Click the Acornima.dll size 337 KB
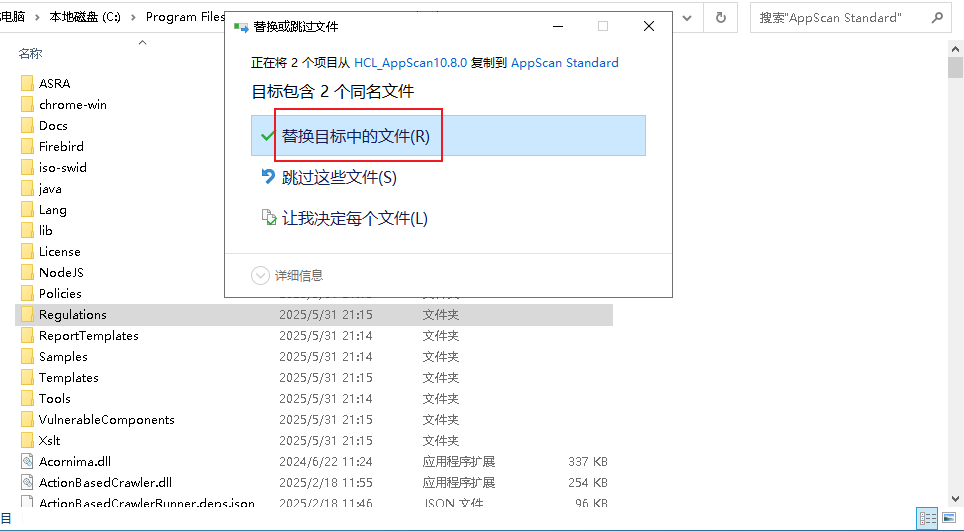Viewport: 964px width, 531px height. 588,462
